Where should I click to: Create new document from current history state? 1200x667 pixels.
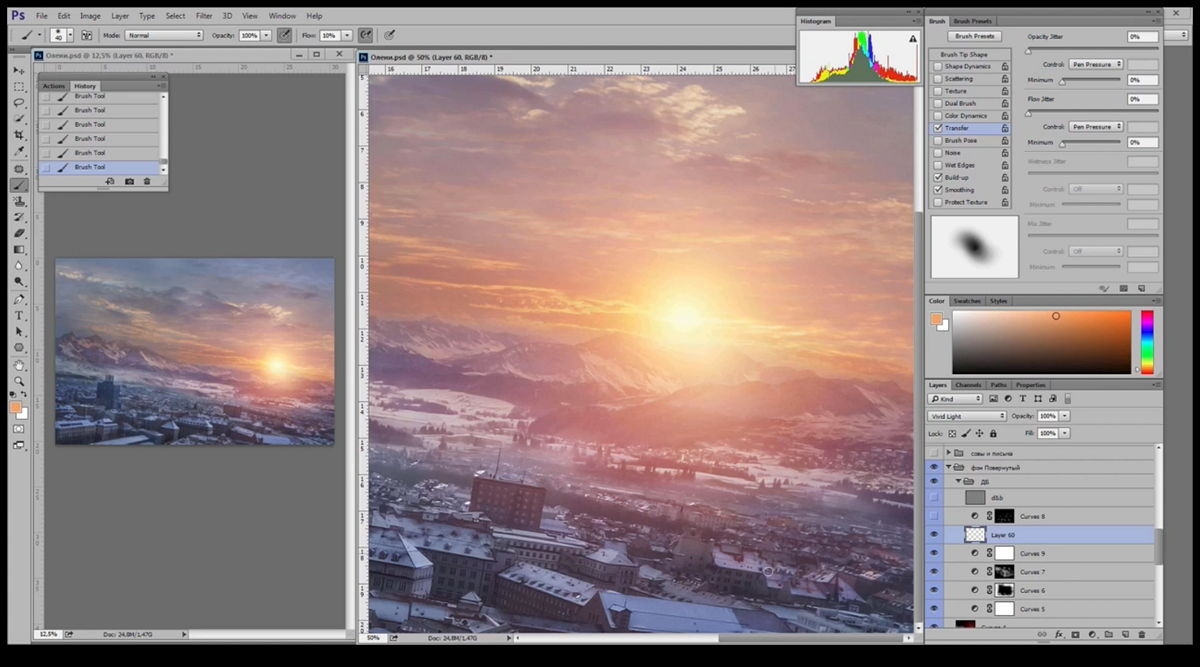pyautogui.click(x=111, y=181)
